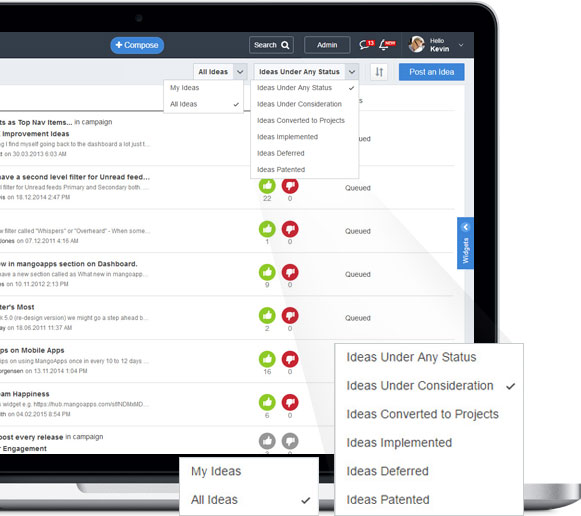Open the Ideas Under Any Status dropdown

pos(306,72)
